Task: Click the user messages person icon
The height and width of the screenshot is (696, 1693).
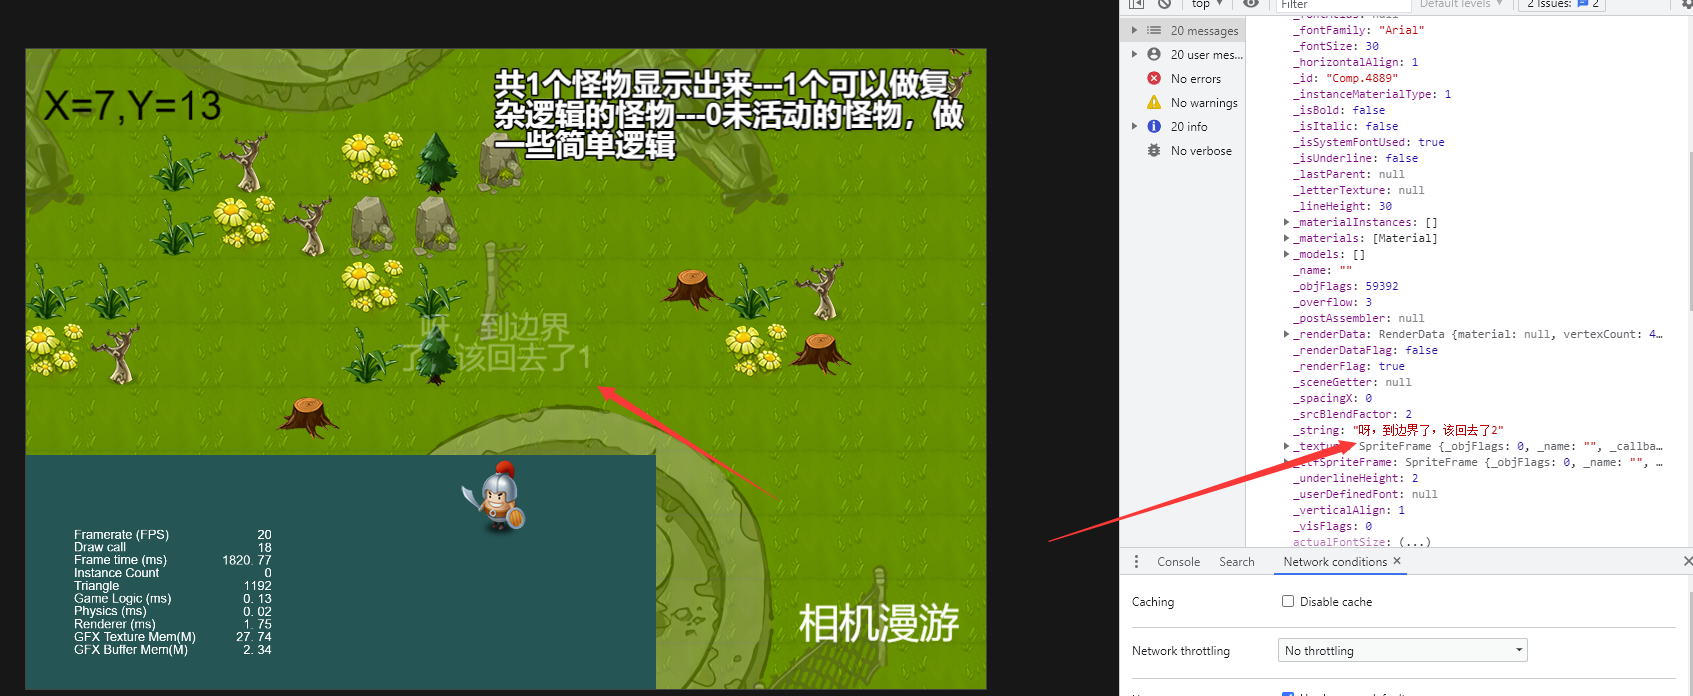Action: click(1154, 55)
